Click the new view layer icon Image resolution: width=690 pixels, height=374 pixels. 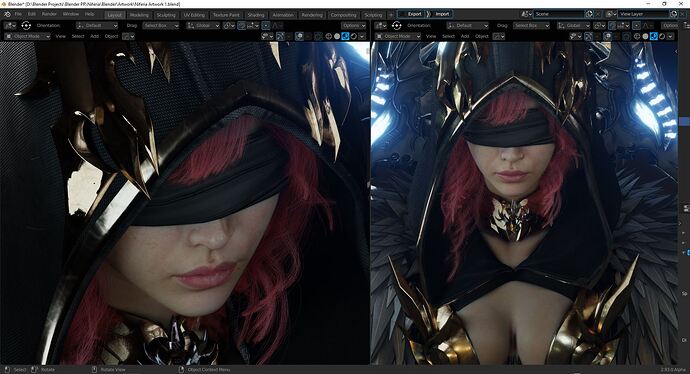(674, 14)
